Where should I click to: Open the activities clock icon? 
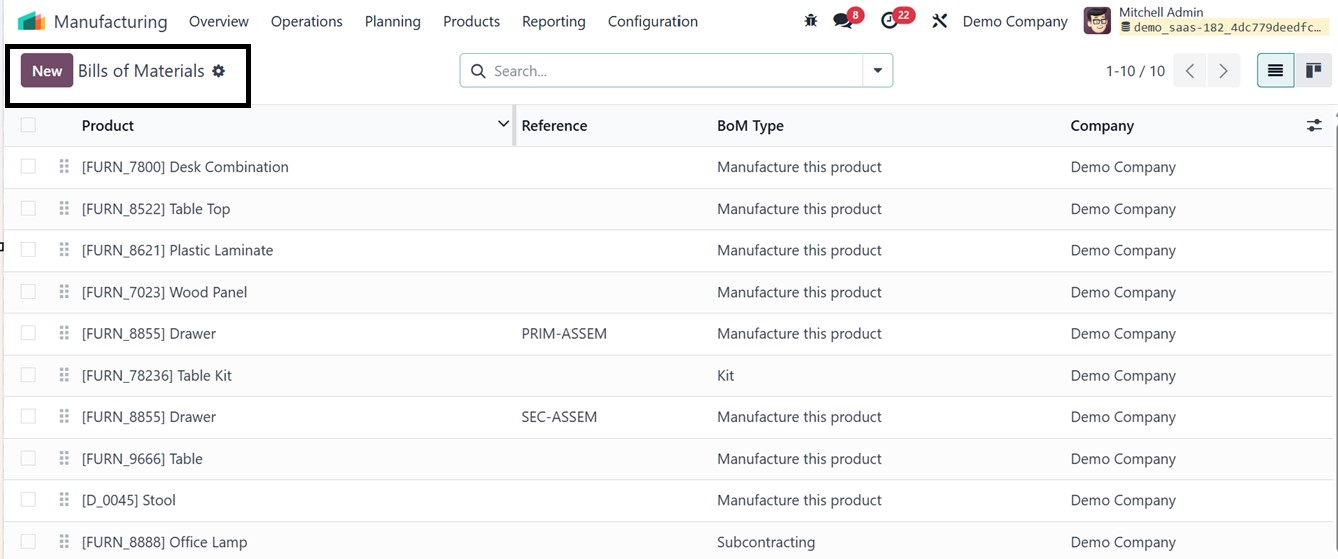[889, 21]
